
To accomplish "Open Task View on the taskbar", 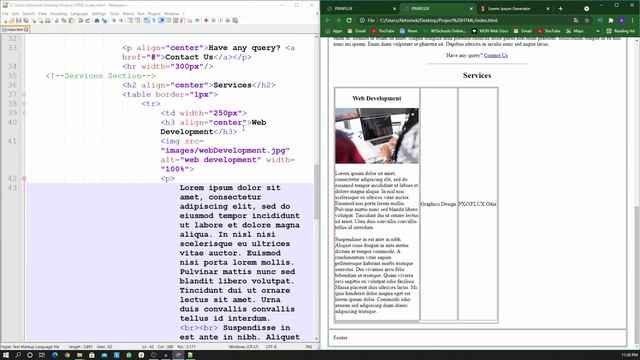I will [42, 355].
